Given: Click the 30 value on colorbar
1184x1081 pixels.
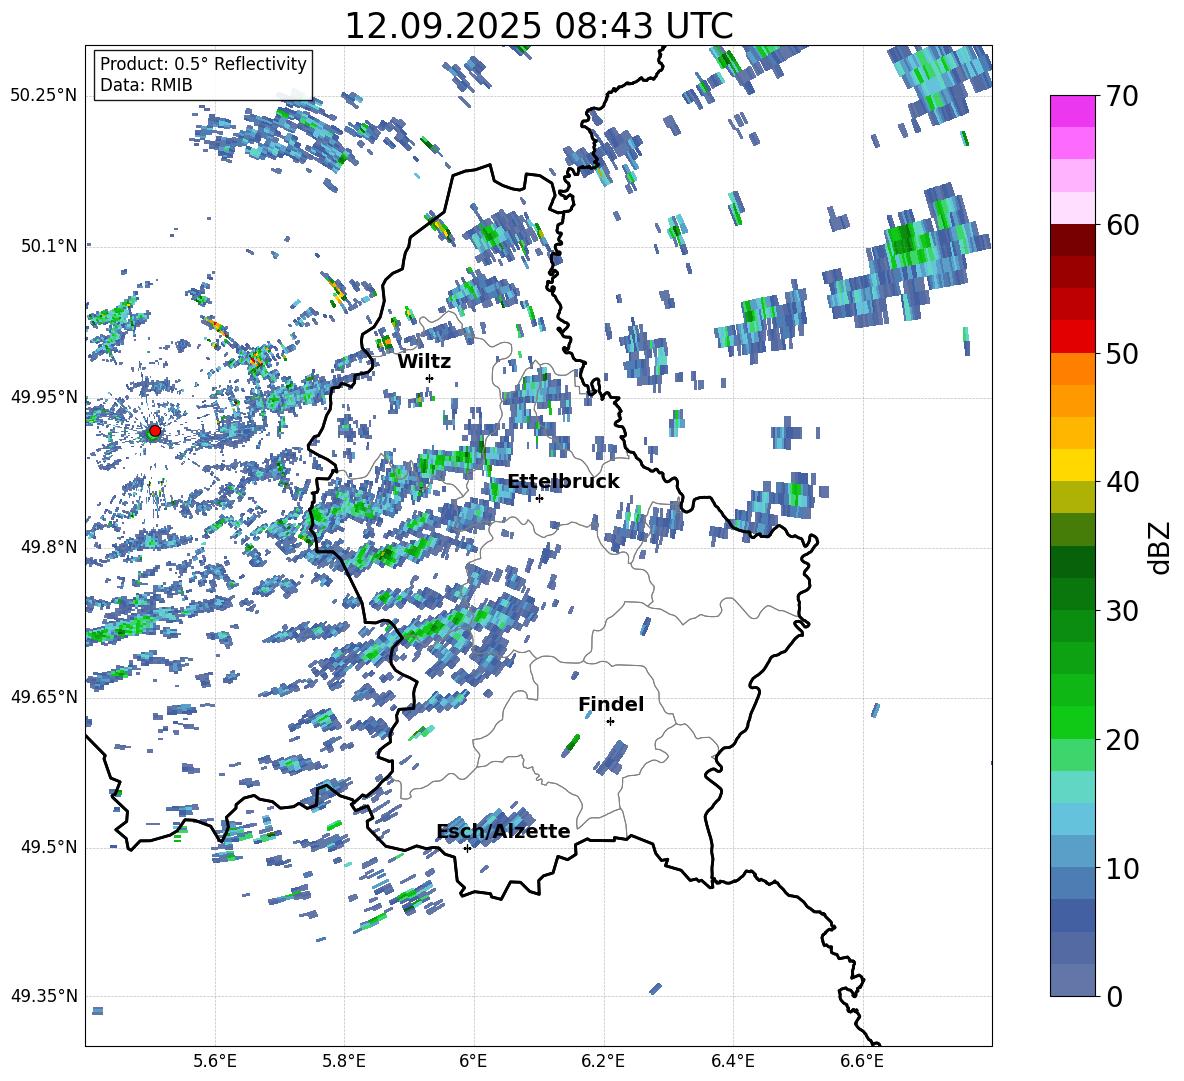Looking at the screenshot, I should [1122, 611].
